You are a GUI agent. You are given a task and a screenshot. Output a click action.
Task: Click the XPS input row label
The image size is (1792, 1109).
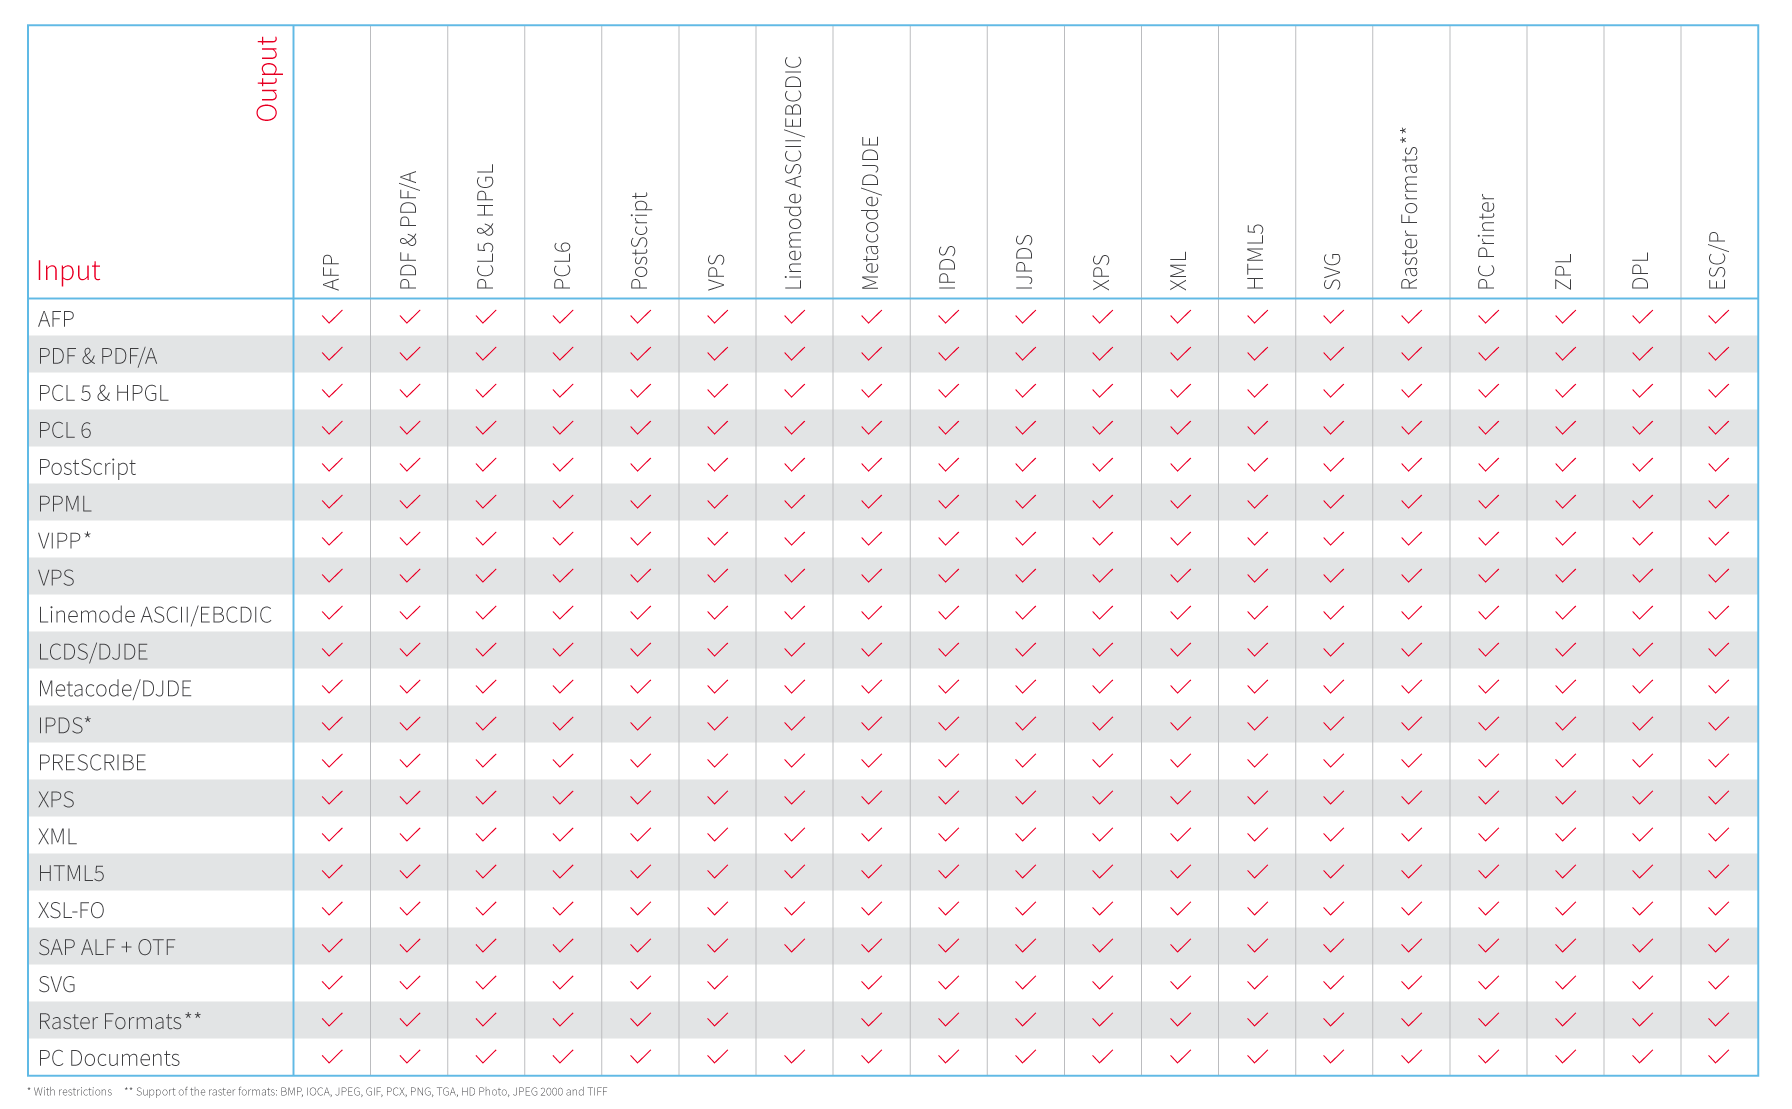coord(56,800)
